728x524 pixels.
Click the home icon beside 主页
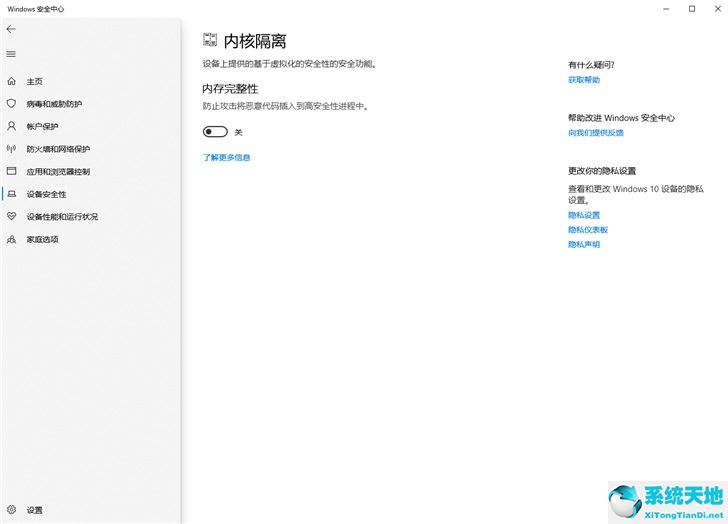point(12,81)
